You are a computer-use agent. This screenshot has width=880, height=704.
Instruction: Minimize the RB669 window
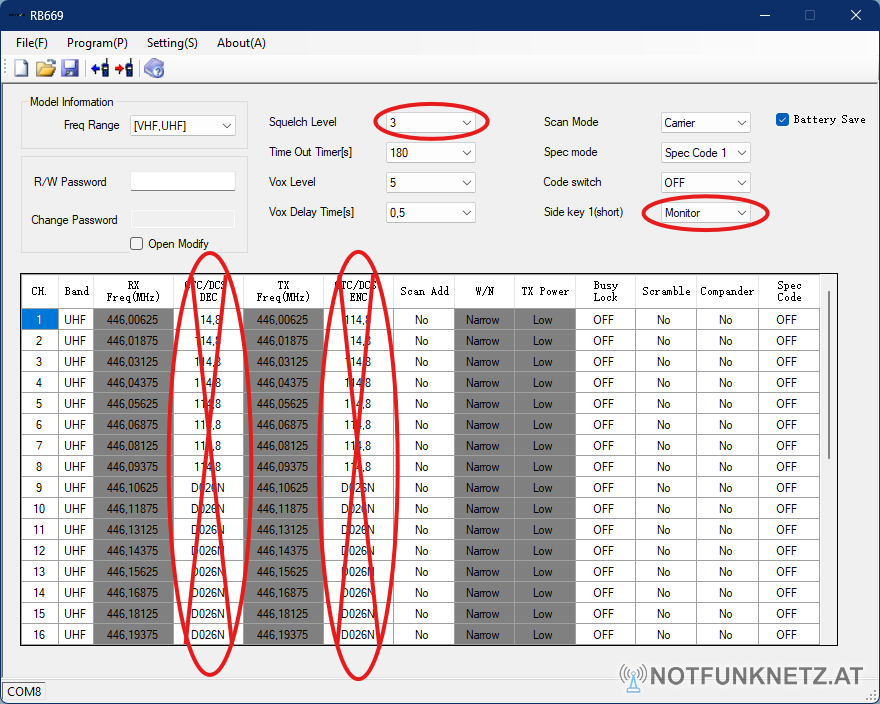click(x=764, y=15)
